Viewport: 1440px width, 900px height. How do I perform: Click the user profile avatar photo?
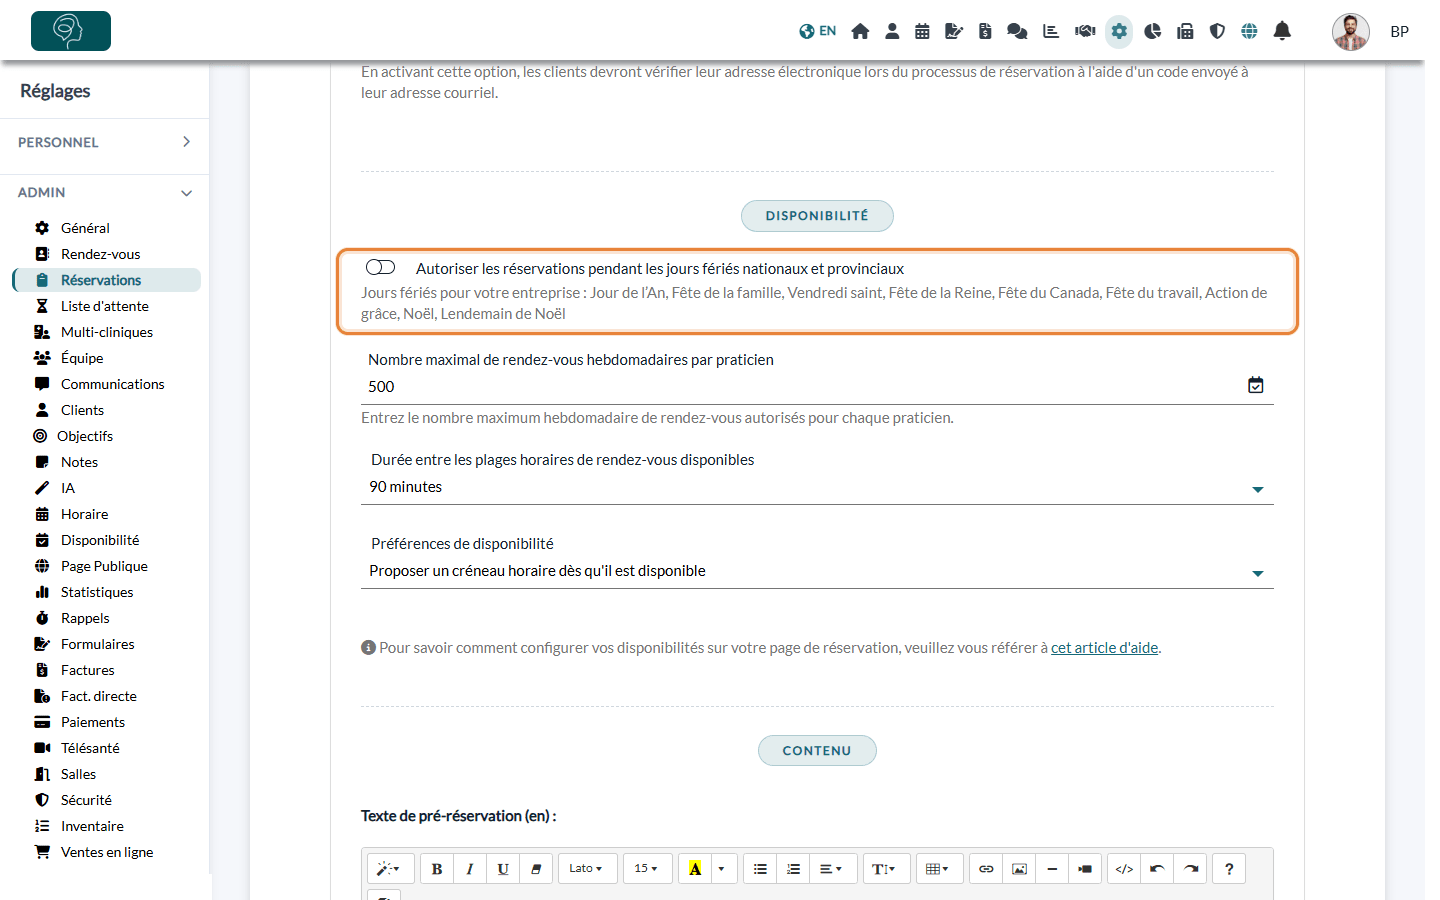tap(1350, 32)
